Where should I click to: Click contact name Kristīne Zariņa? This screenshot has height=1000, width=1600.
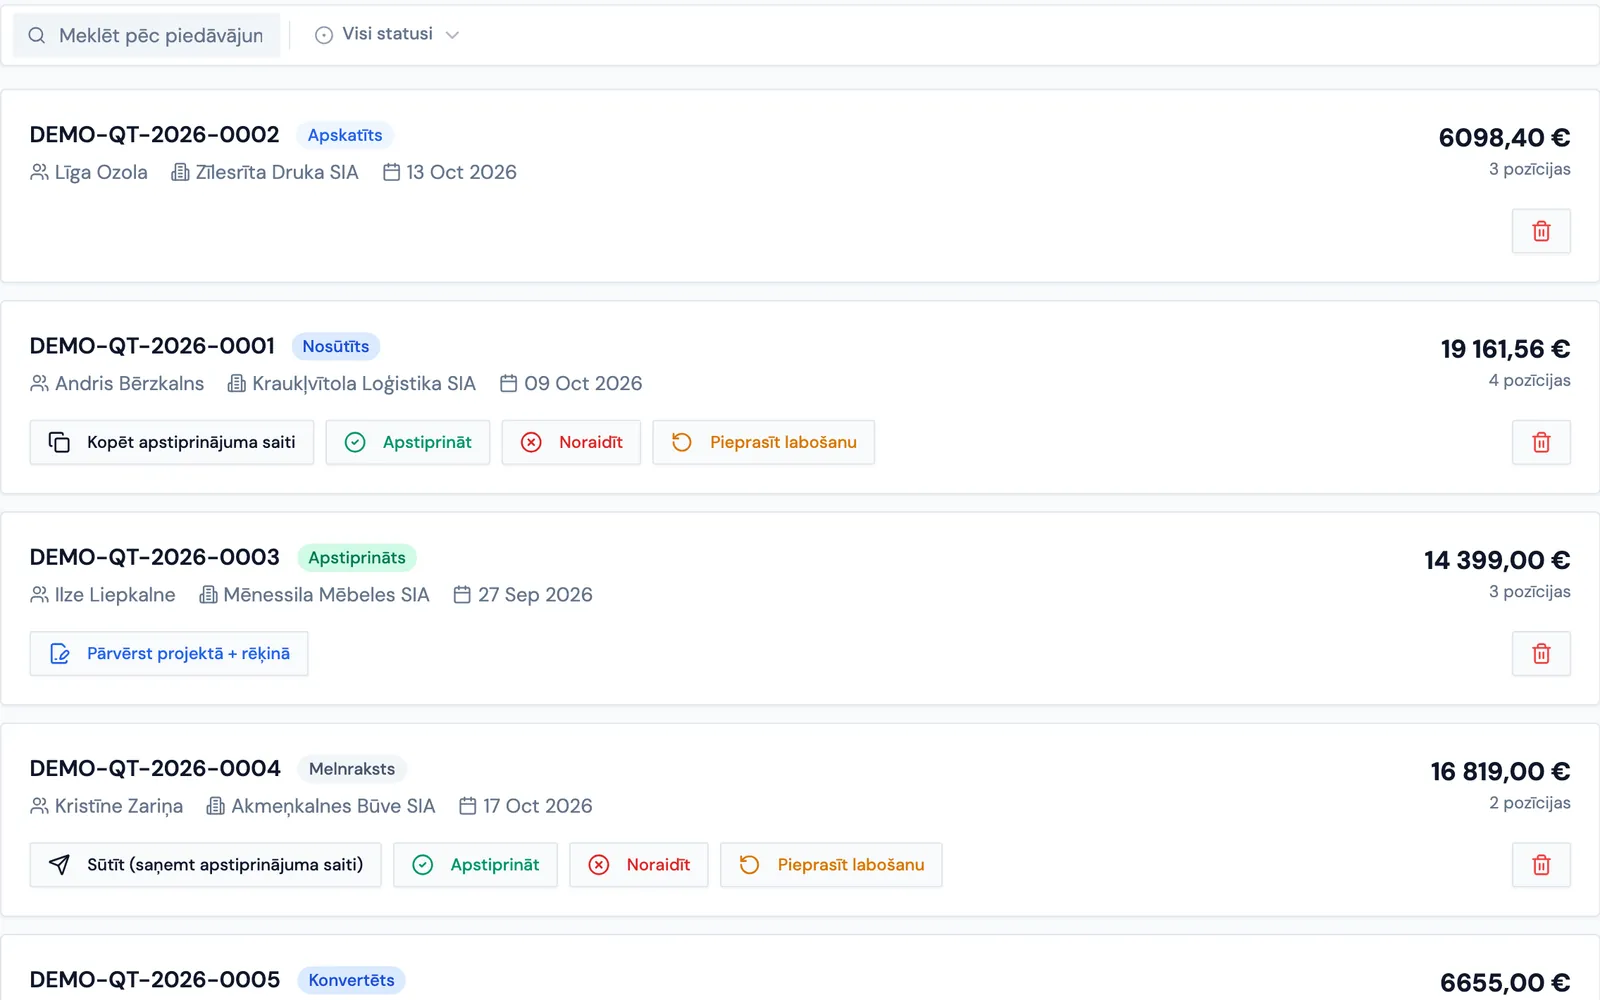[x=119, y=806]
